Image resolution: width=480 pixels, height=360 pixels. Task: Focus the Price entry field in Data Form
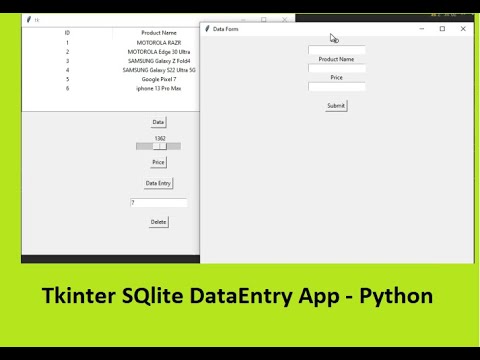[337, 87]
